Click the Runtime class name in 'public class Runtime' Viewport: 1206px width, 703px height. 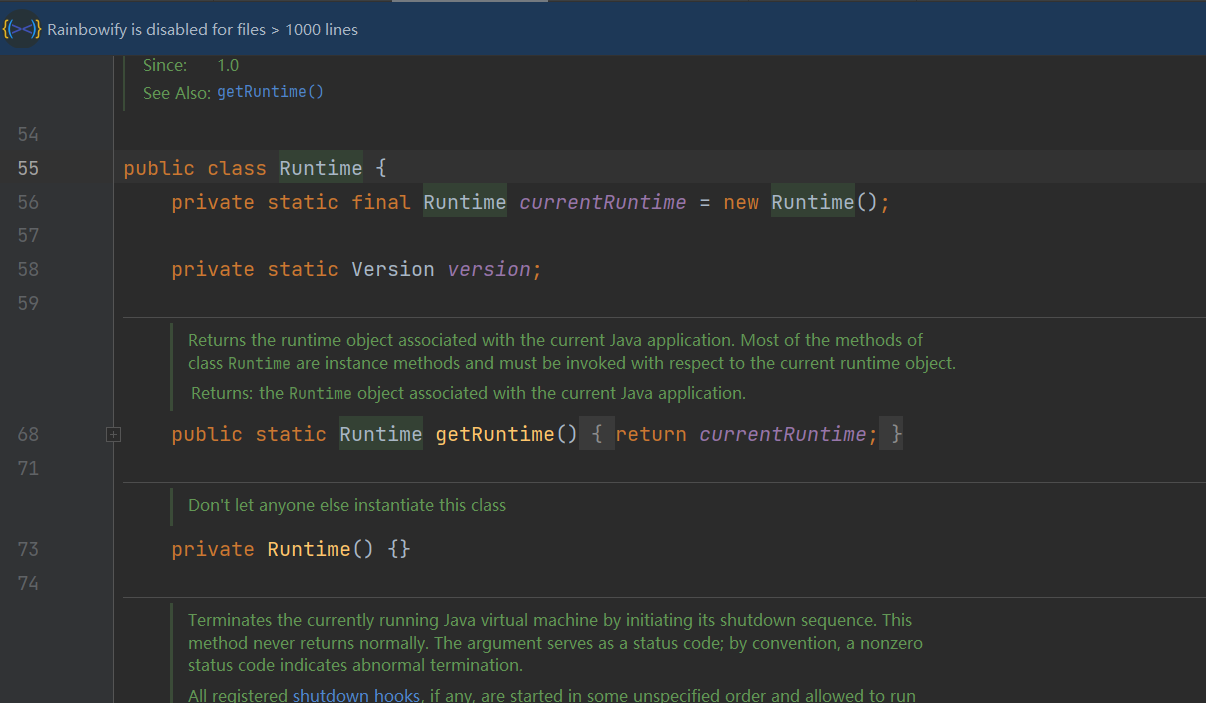[321, 168]
